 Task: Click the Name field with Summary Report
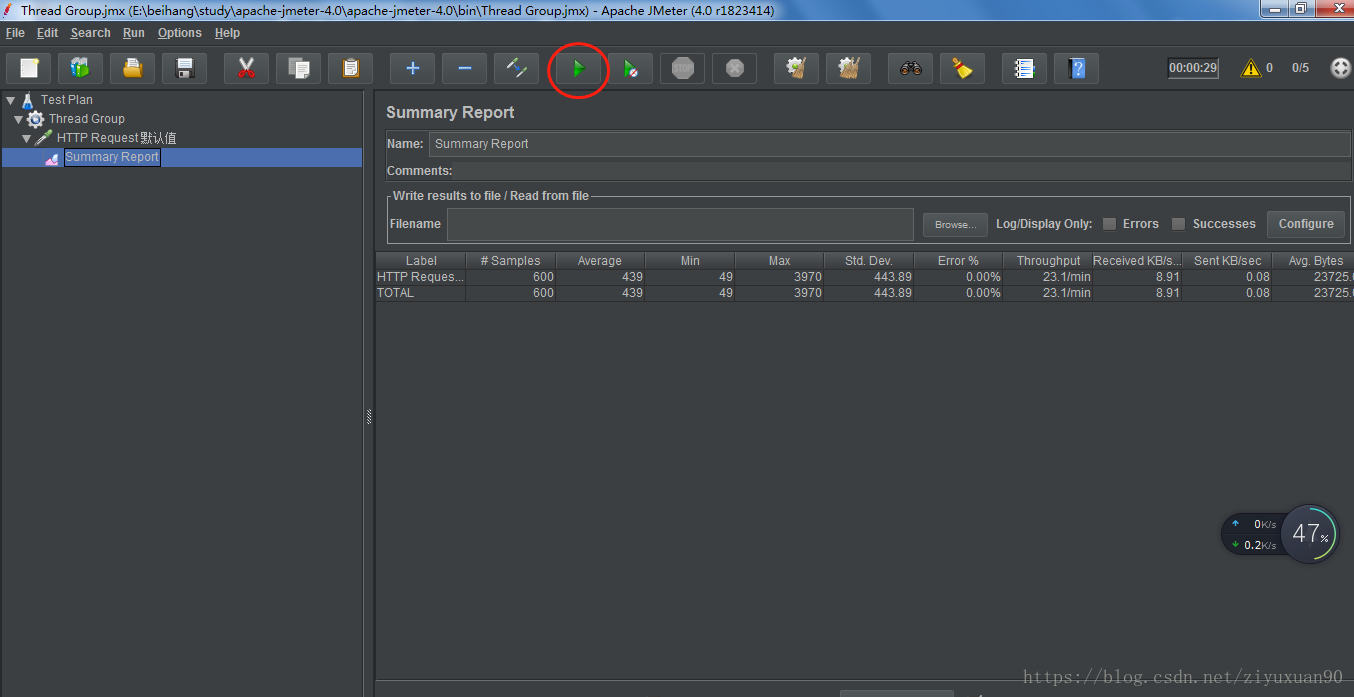tap(889, 144)
